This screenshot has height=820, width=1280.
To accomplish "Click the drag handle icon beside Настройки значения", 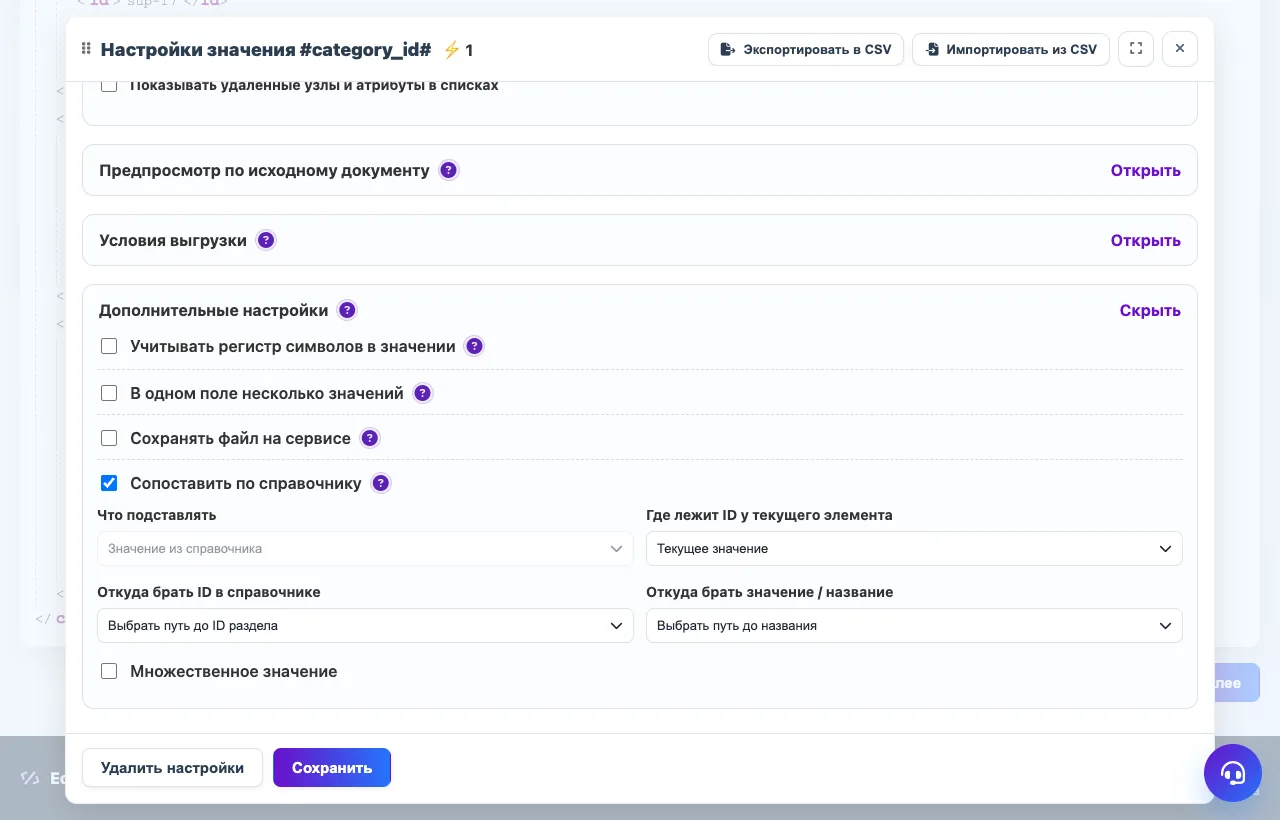I will (x=86, y=49).
